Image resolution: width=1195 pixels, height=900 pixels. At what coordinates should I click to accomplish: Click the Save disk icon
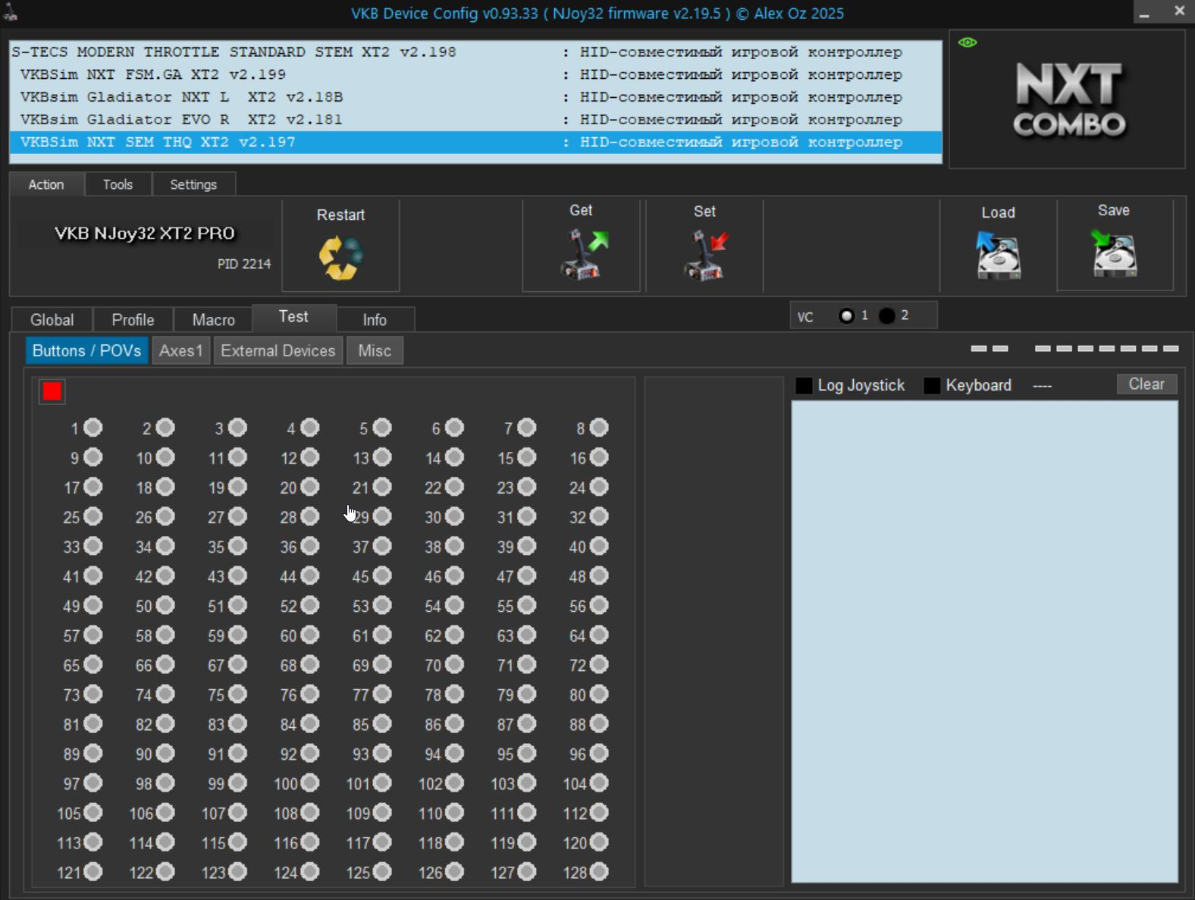[x=1114, y=253]
